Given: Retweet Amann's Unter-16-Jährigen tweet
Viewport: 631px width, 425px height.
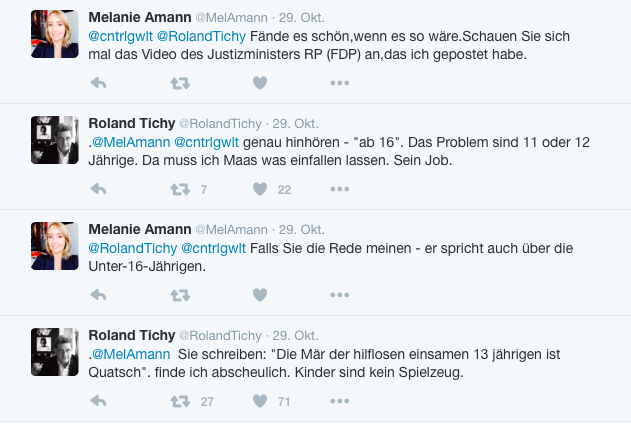Looking at the screenshot, I should (x=180, y=295).
